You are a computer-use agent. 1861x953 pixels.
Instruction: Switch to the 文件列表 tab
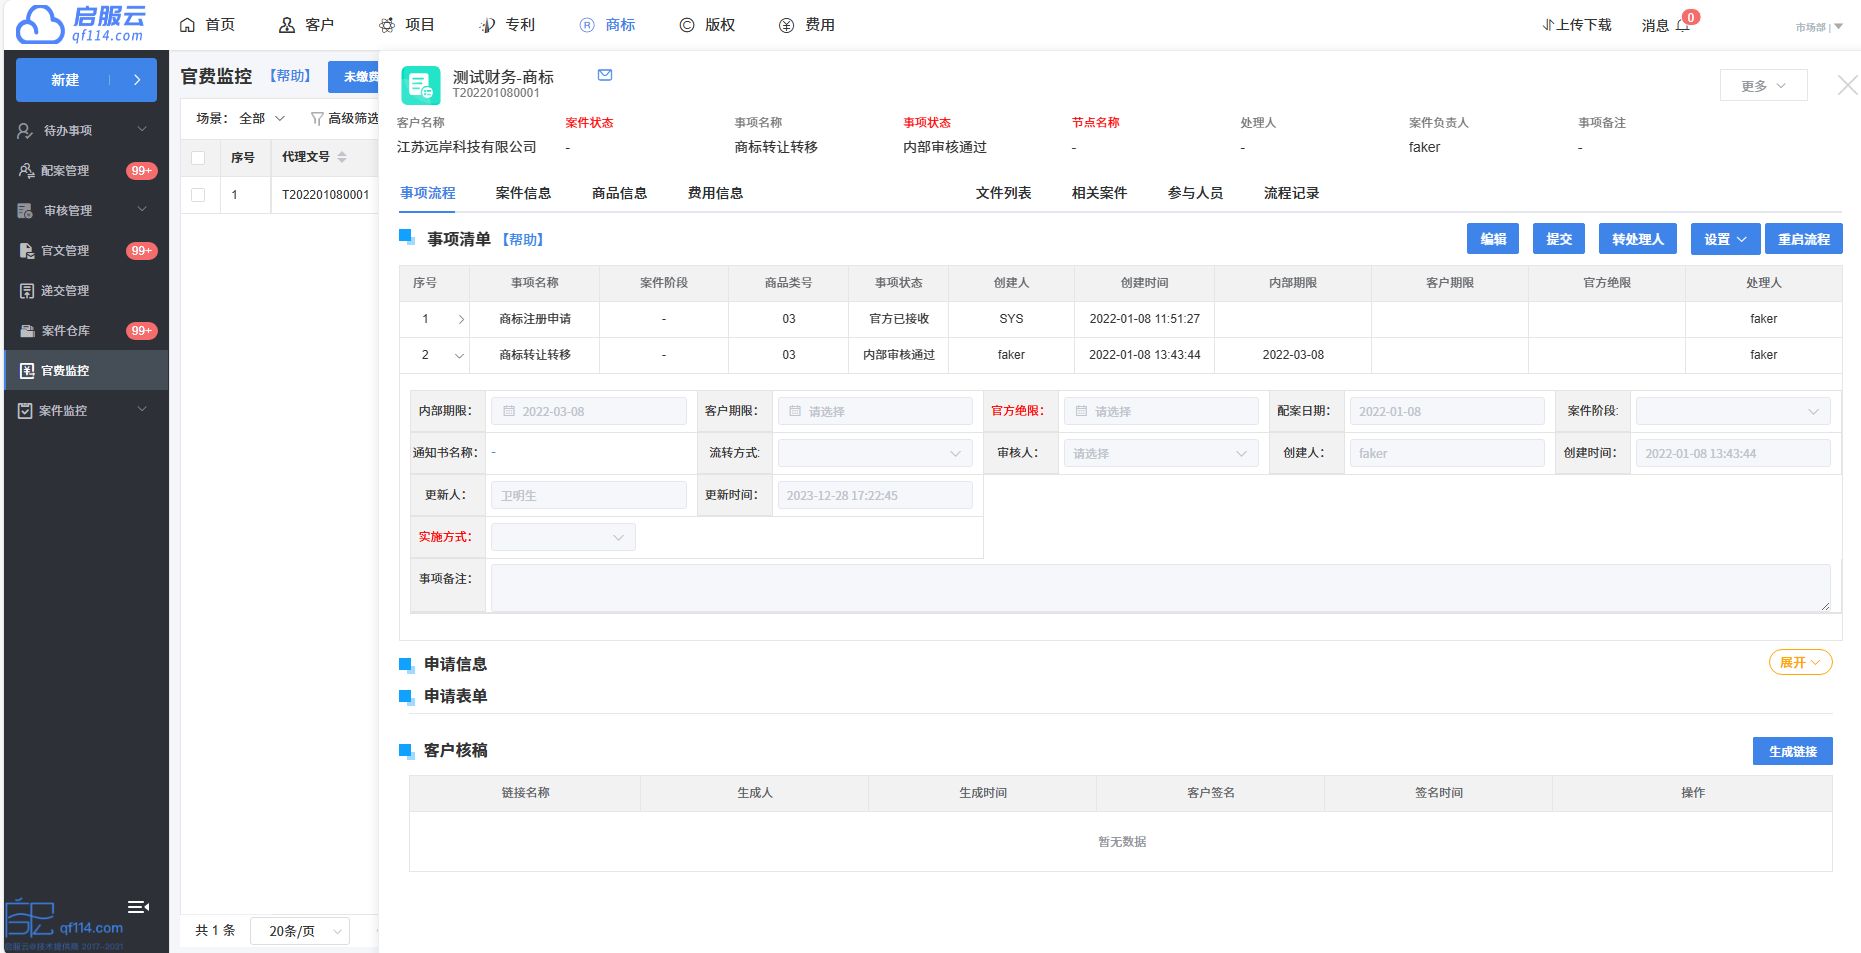[1003, 193]
